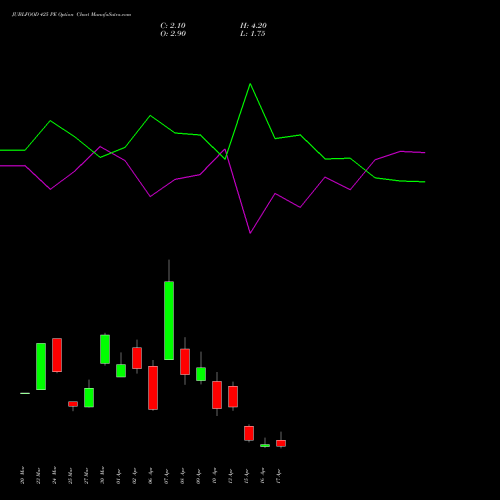The width and height of the screenshot is (500, 500).
Task: Click the close value 'C: 2.10'
Action: point(173,25)
